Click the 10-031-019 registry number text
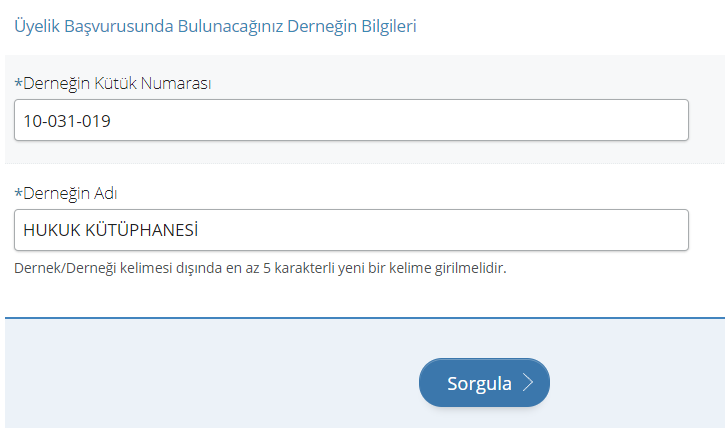 (67, 121)
